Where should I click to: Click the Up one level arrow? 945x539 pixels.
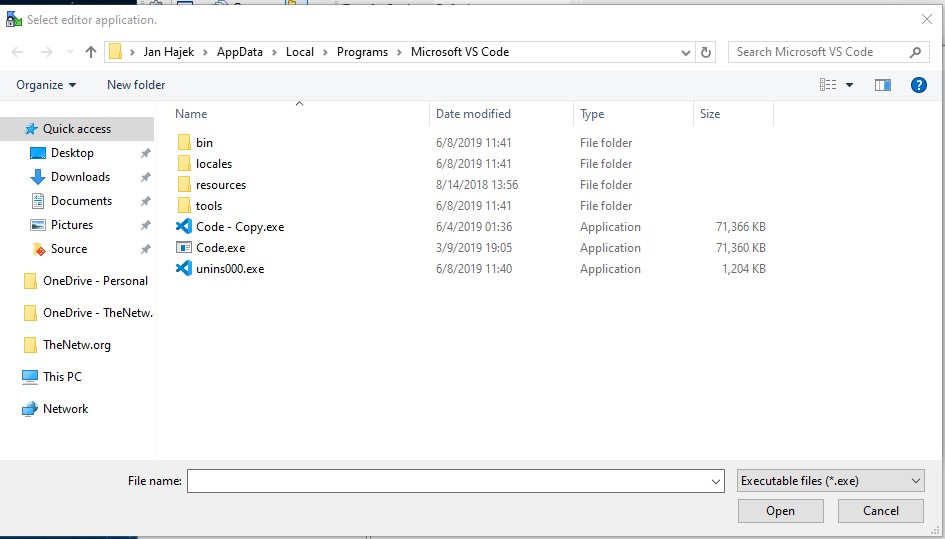pyautogui.click(x=91, y=52)
